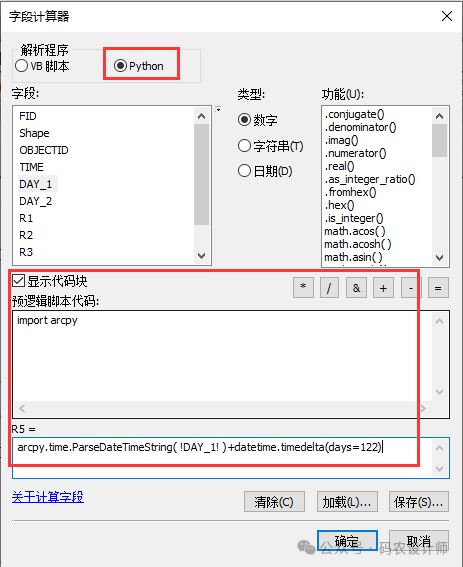The width and height of the screenshot is (463, 567).
Task: Click the functions list scroll-down arrow
Action: (439, 258)
